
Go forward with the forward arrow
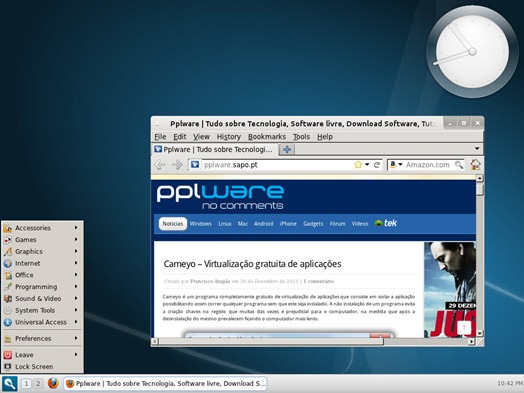pyautogui.click(x=177, y=164)
